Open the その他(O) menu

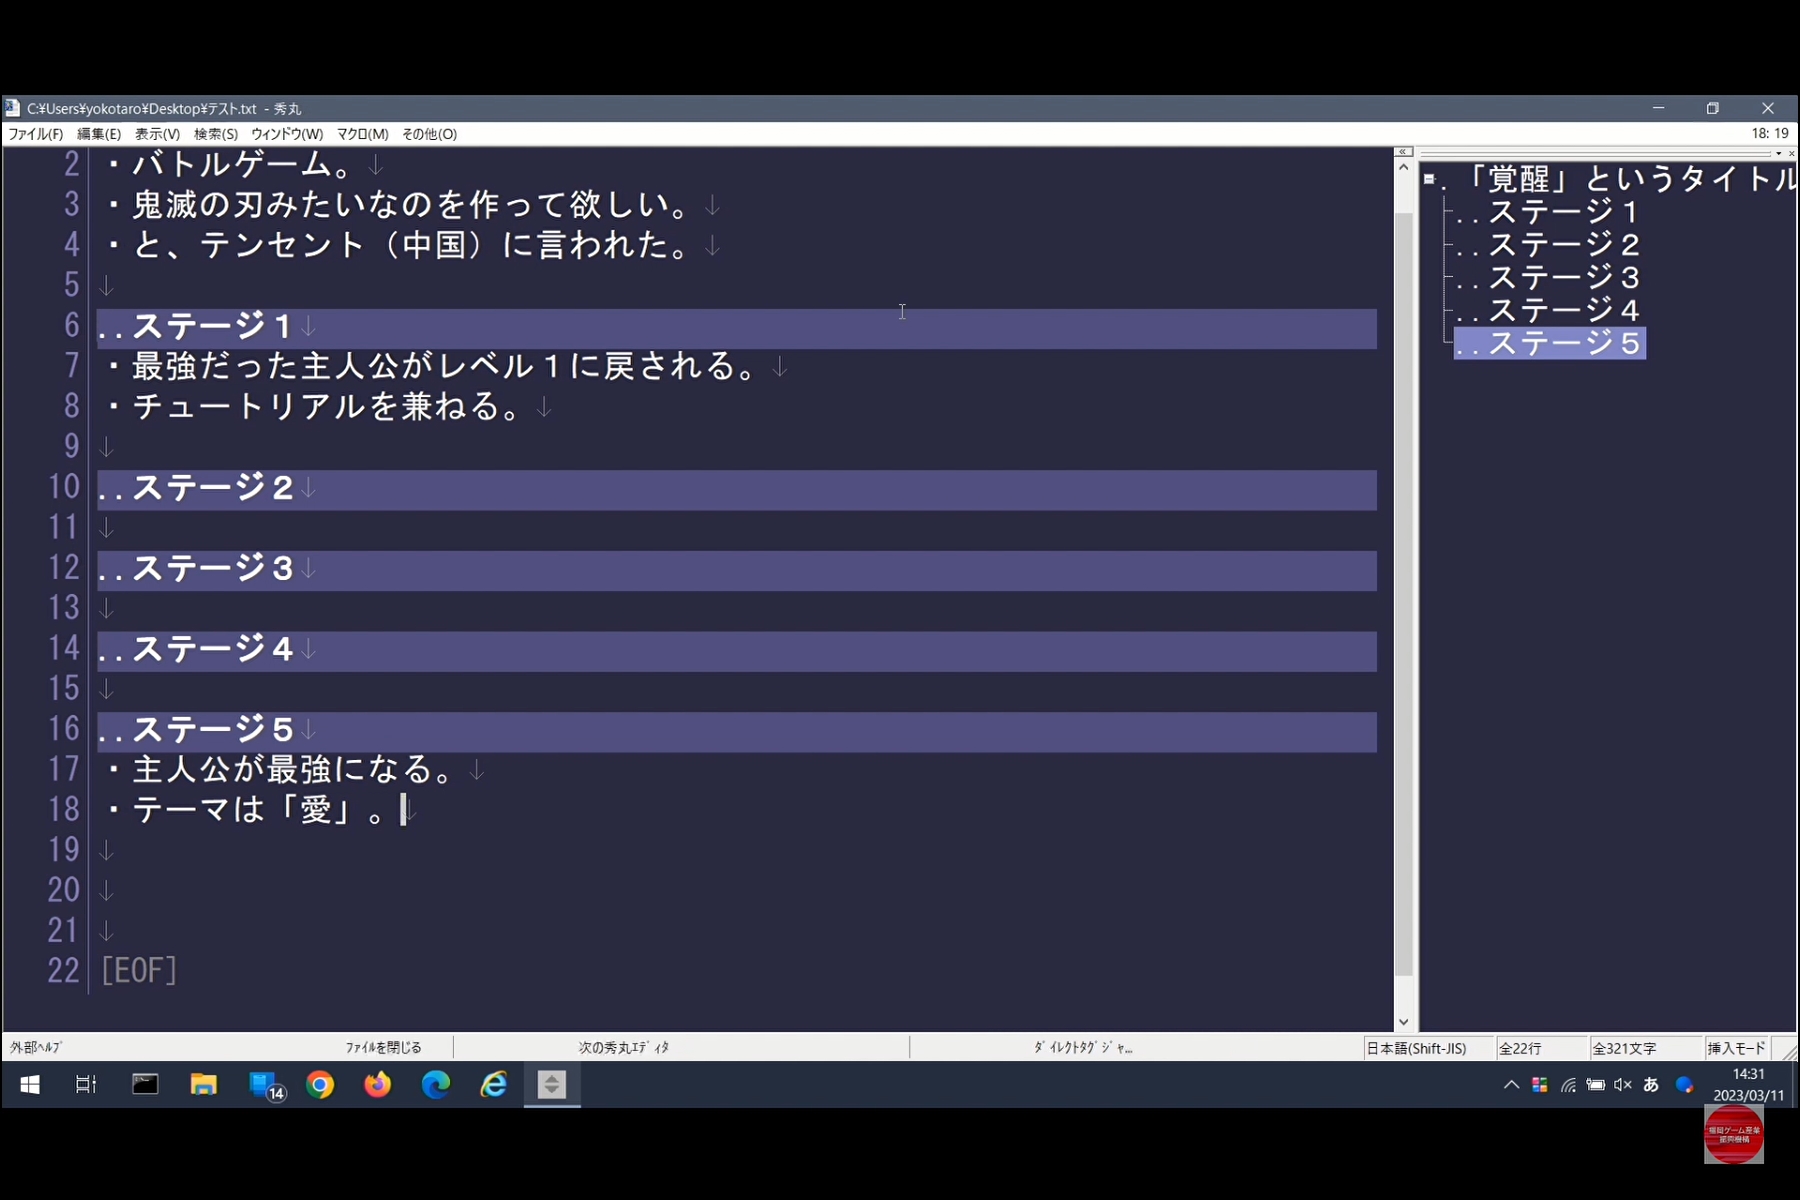pyautogui.click(x=430, y=134)
